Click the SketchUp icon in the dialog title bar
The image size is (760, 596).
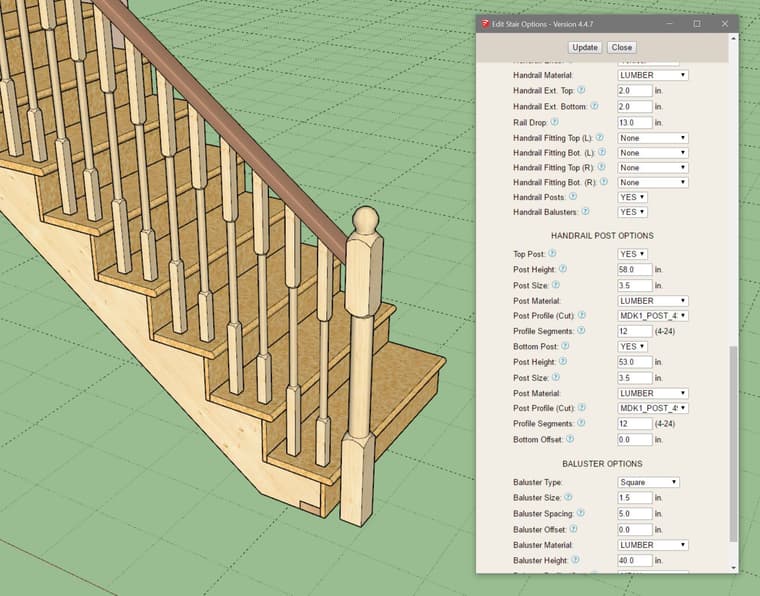pos(486,23)
